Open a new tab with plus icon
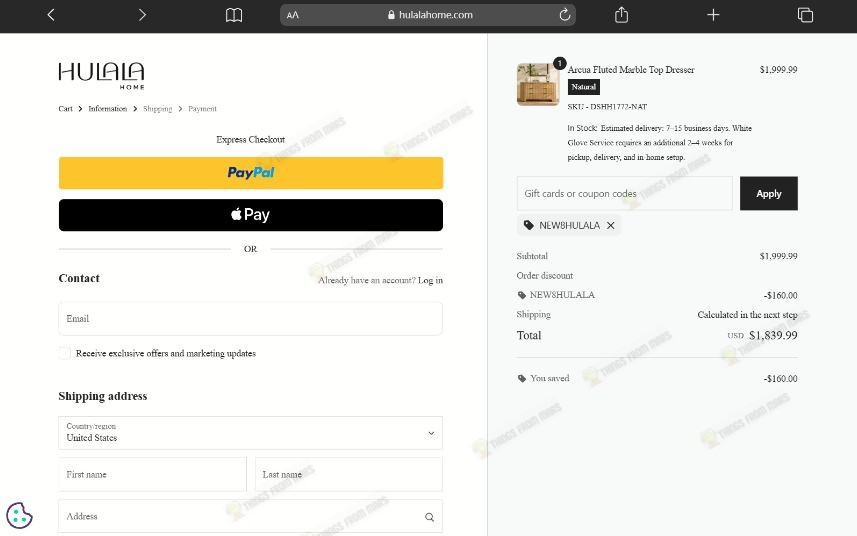Screen dimensions: 857x536 (713, 15)
